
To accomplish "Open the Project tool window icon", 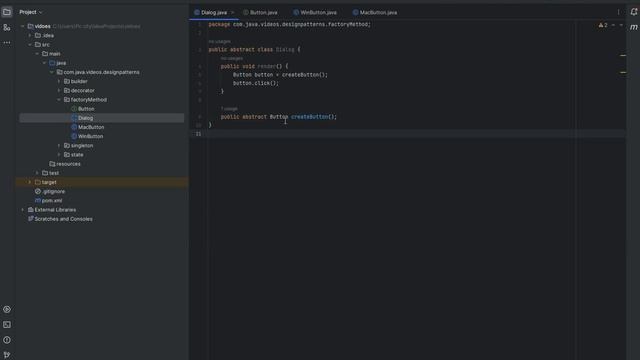I will click(x=7, y=12).
